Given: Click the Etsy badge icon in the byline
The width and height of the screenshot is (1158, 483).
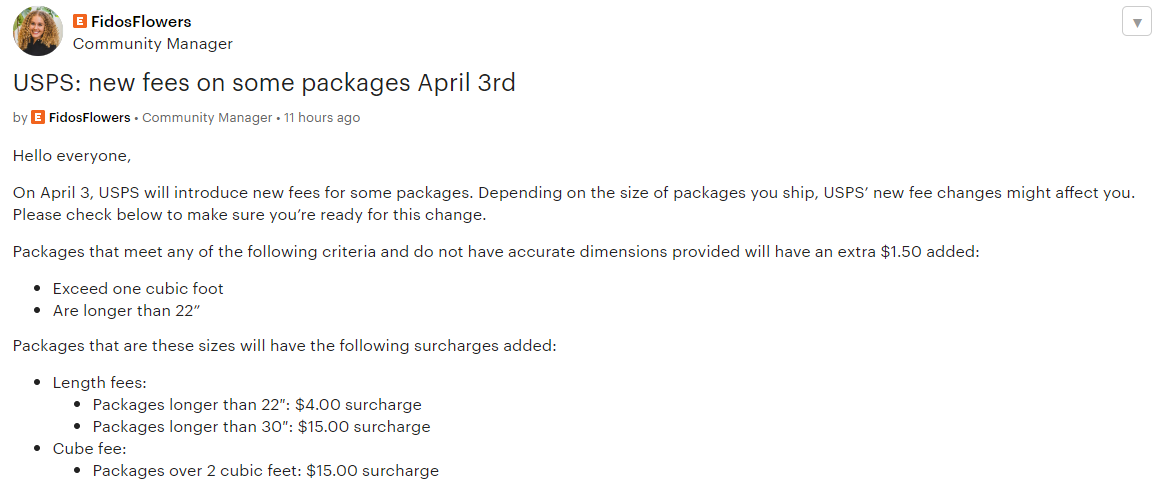Looking at the screenshot, I should [38, 117].
